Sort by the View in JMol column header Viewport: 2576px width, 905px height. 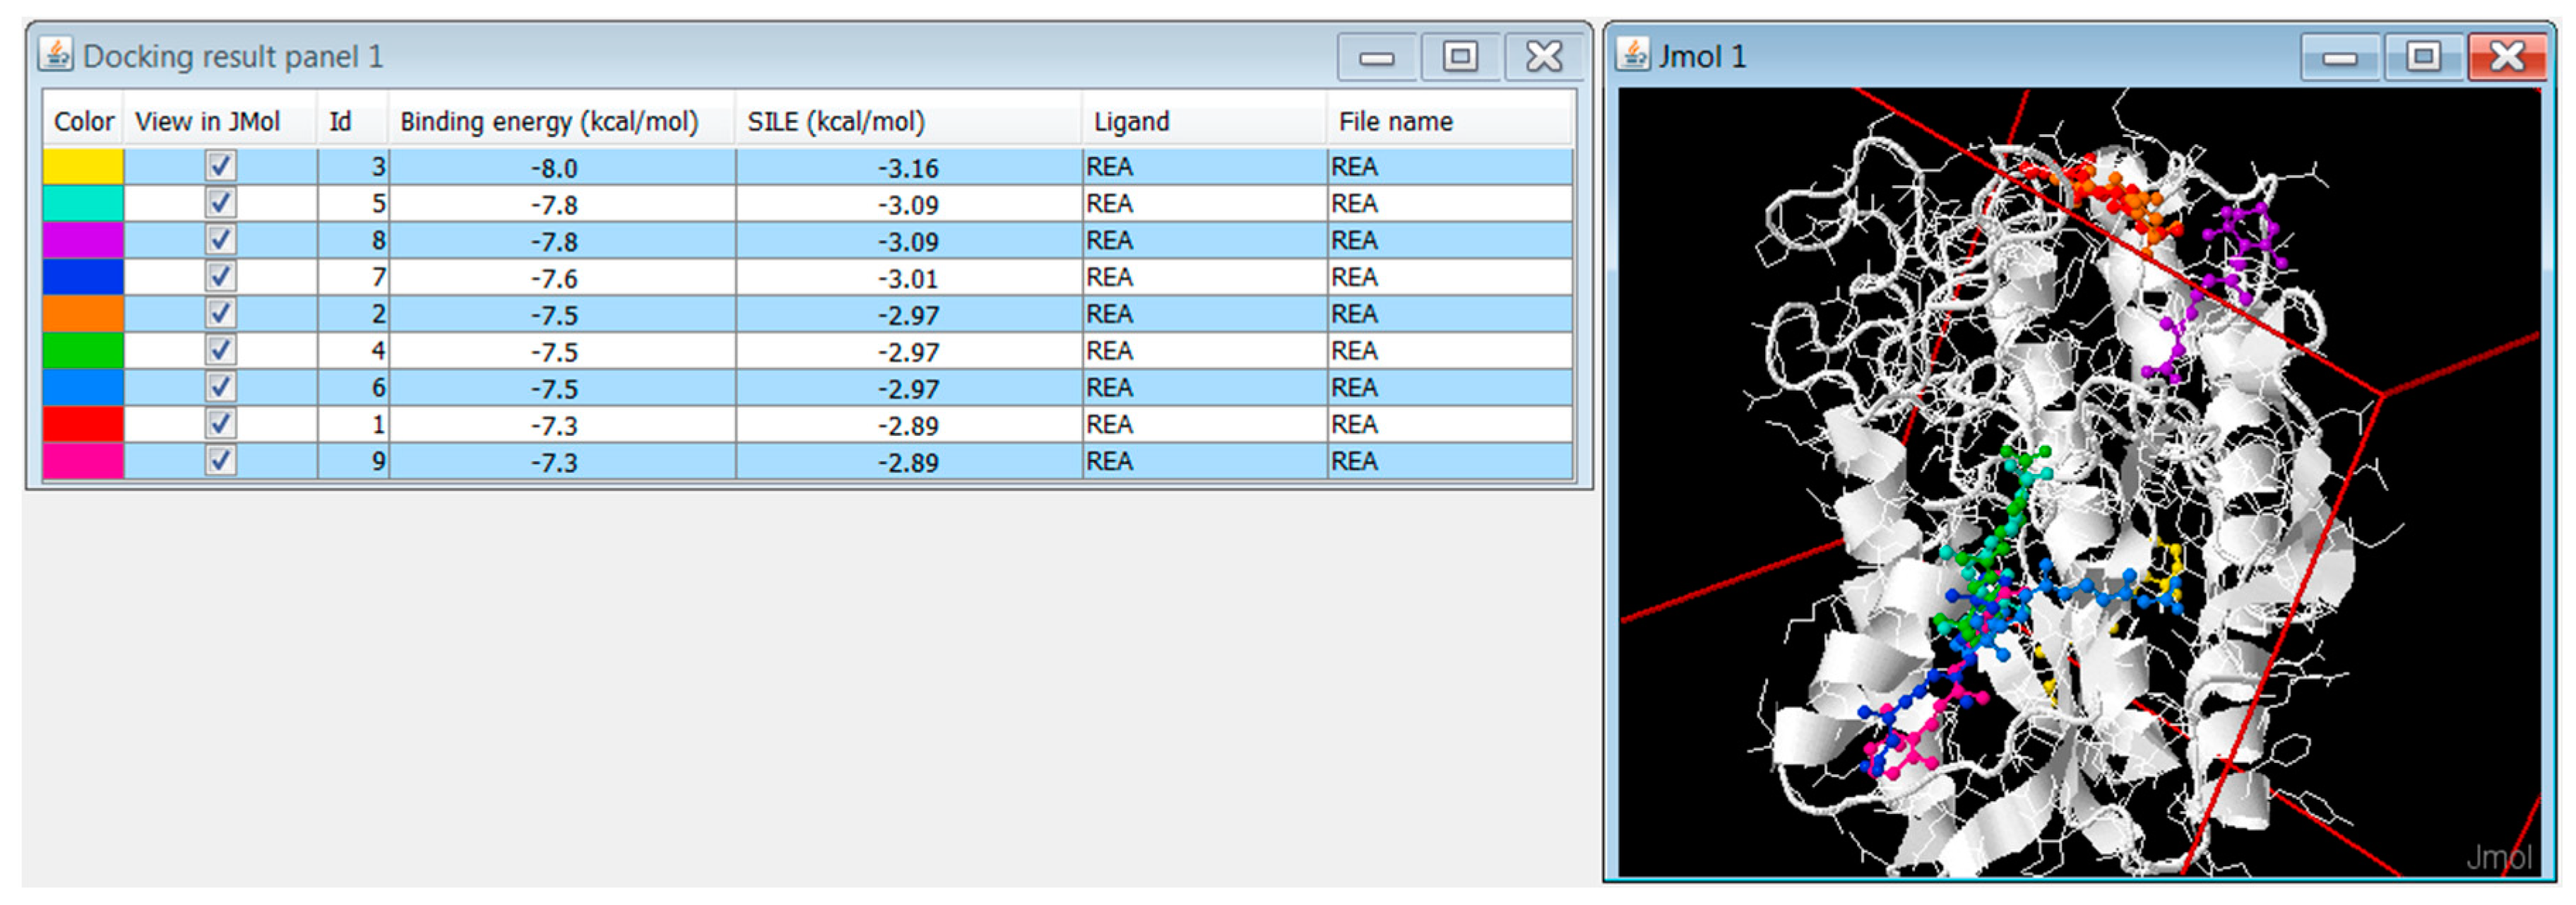coord(220,121)
